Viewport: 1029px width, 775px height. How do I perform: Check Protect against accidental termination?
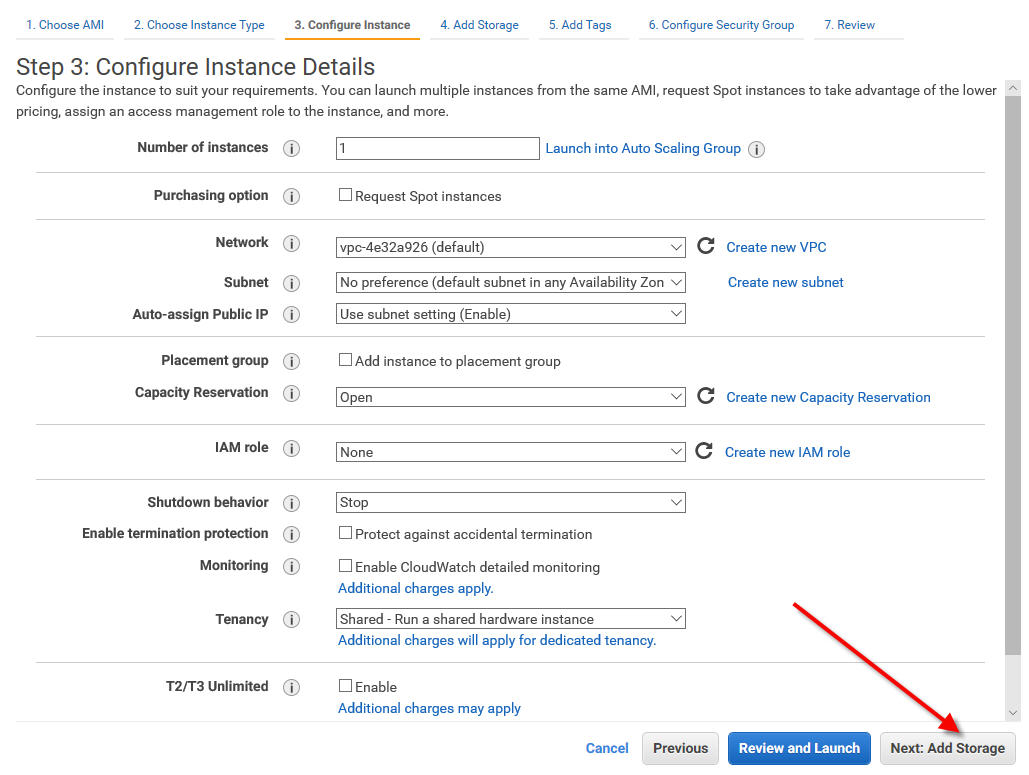pos(345,533)
